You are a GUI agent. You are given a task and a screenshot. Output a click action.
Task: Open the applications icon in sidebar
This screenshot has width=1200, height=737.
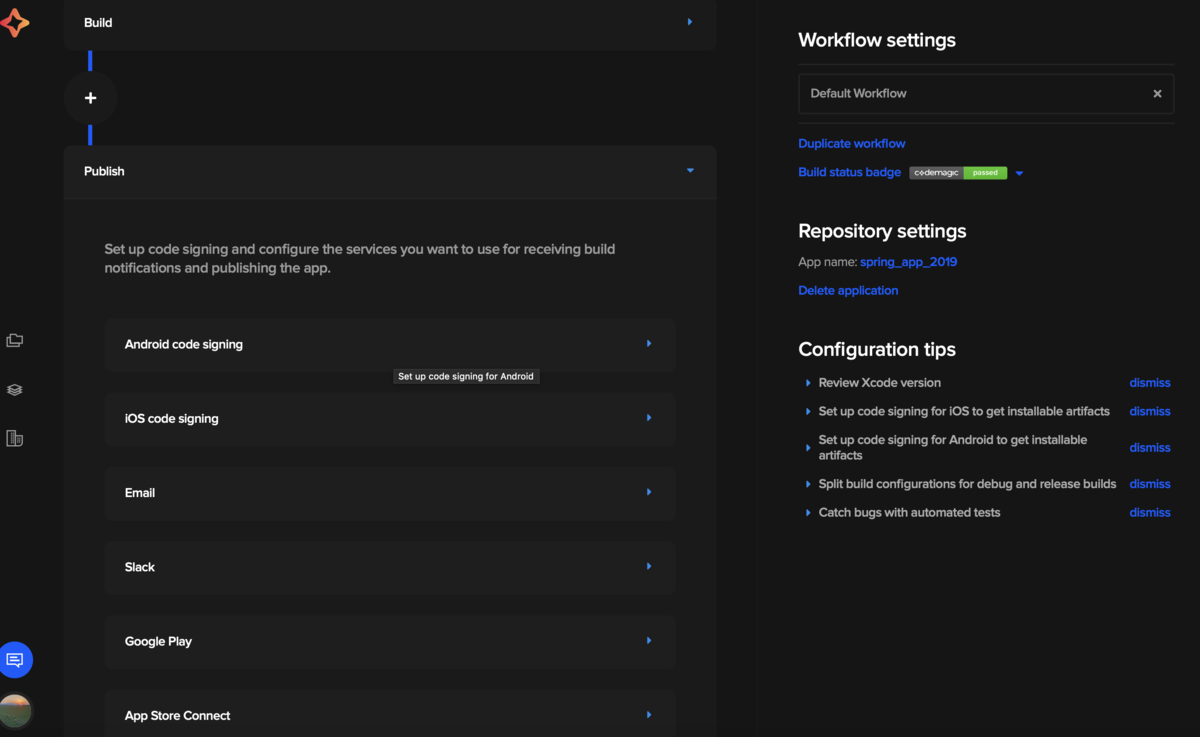click(x=15, y=341)
